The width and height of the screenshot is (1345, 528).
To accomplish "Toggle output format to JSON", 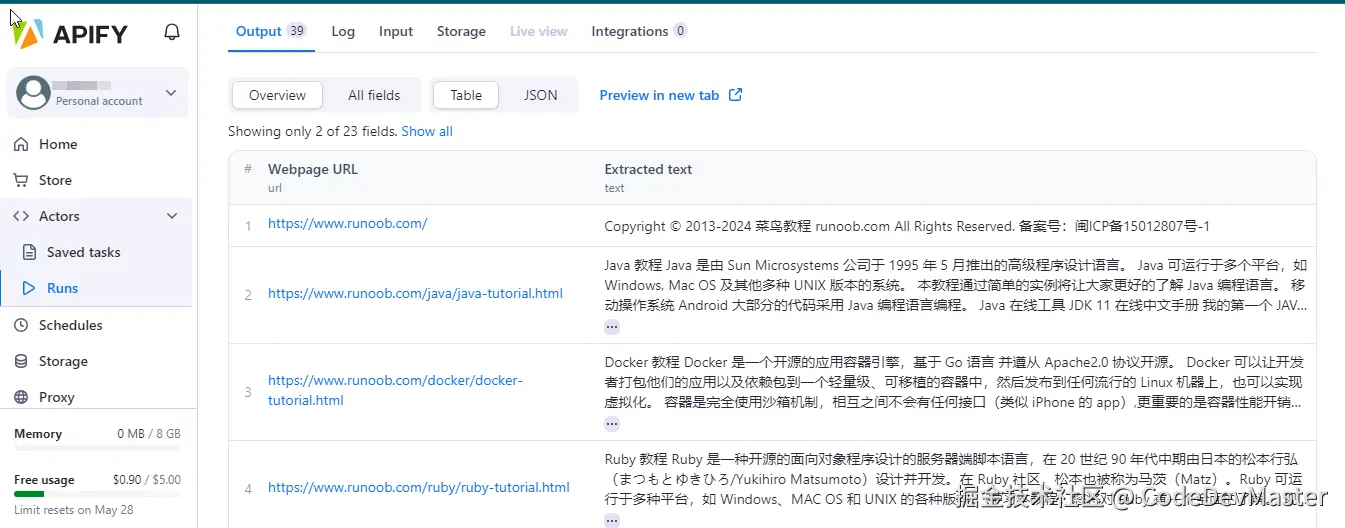I will 541,95.
